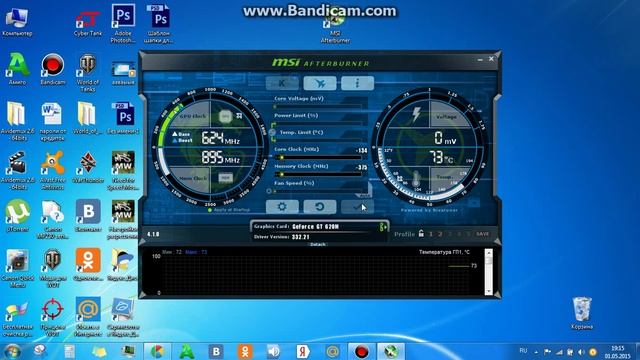Select the µTorrent desktop icon
Screen dimensions: 640x360
[17, 216]
